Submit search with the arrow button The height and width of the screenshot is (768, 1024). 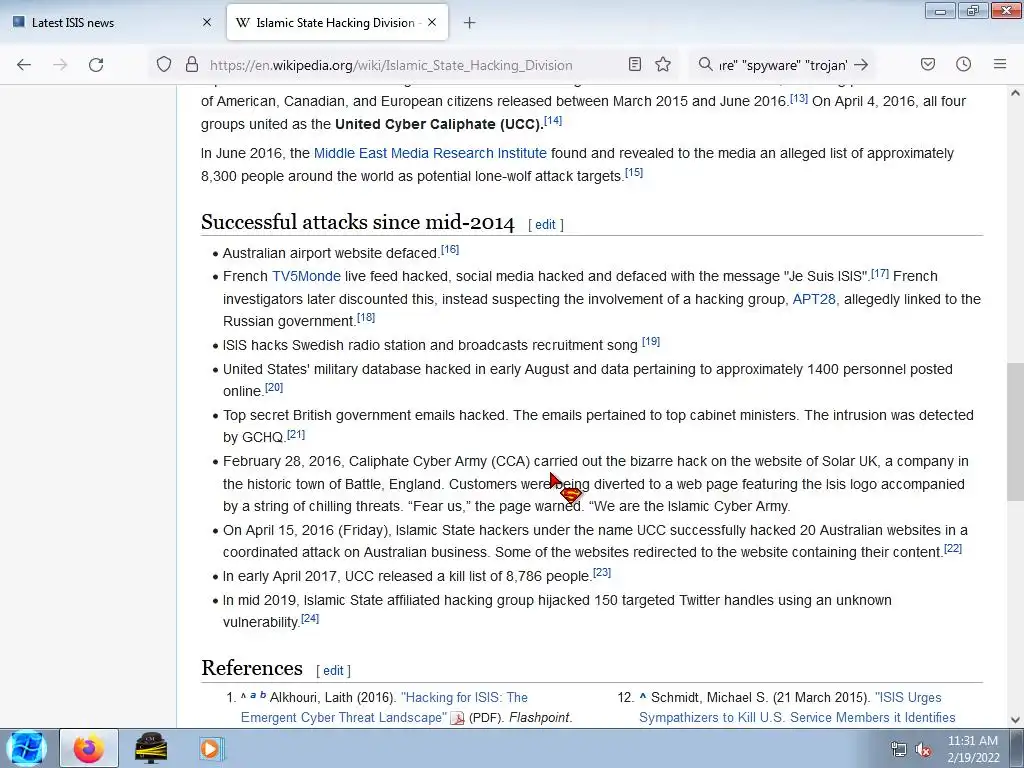click(861, 64)
